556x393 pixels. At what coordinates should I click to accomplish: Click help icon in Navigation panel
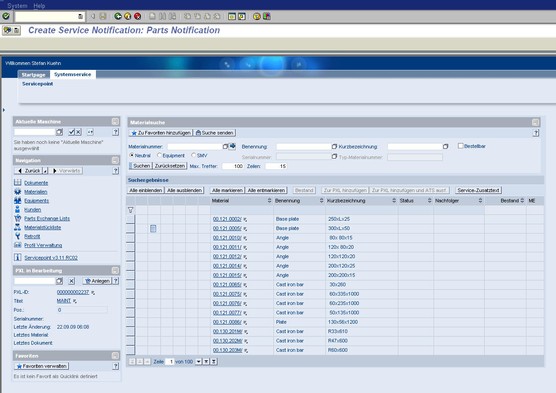[x=115, y=171]
